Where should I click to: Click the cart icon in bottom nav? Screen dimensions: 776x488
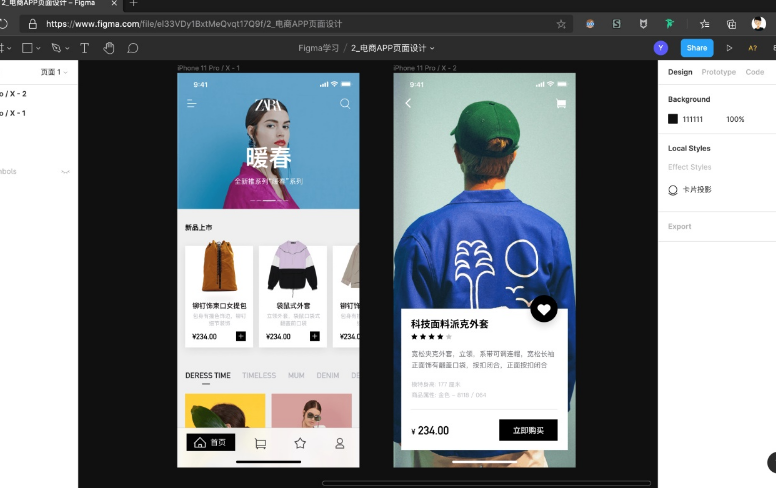click(x=260, y=443)
